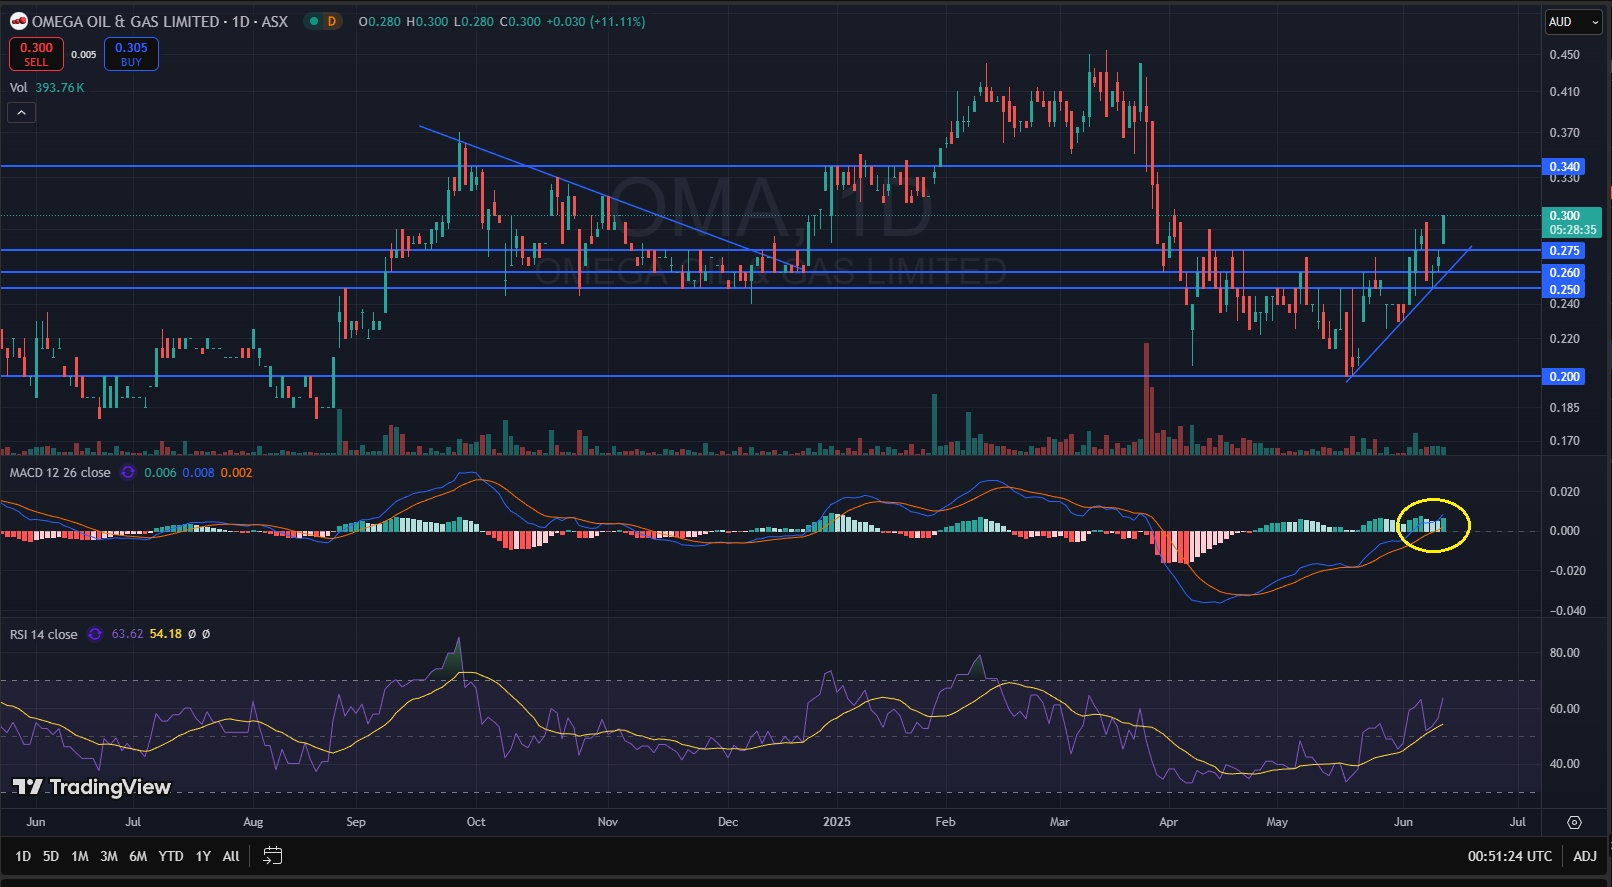Image resolution: width=1612 pixels, height=887 pixels.
Task: Click the TradingView logo
Action: [x=92, y=787]
